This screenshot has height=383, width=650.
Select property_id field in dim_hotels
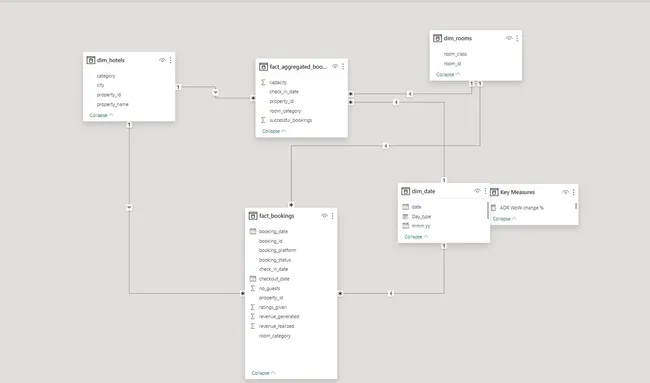pos(109,95)
